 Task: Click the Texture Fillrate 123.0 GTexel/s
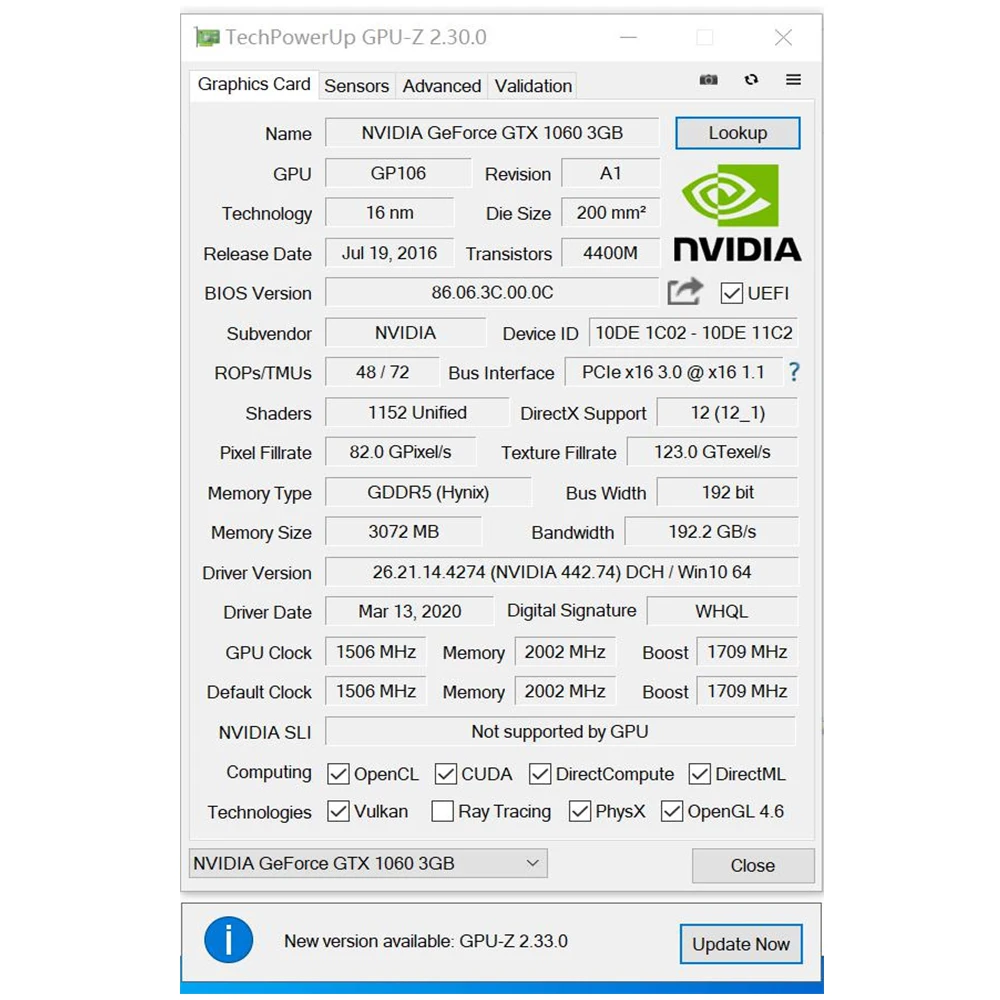712,452
